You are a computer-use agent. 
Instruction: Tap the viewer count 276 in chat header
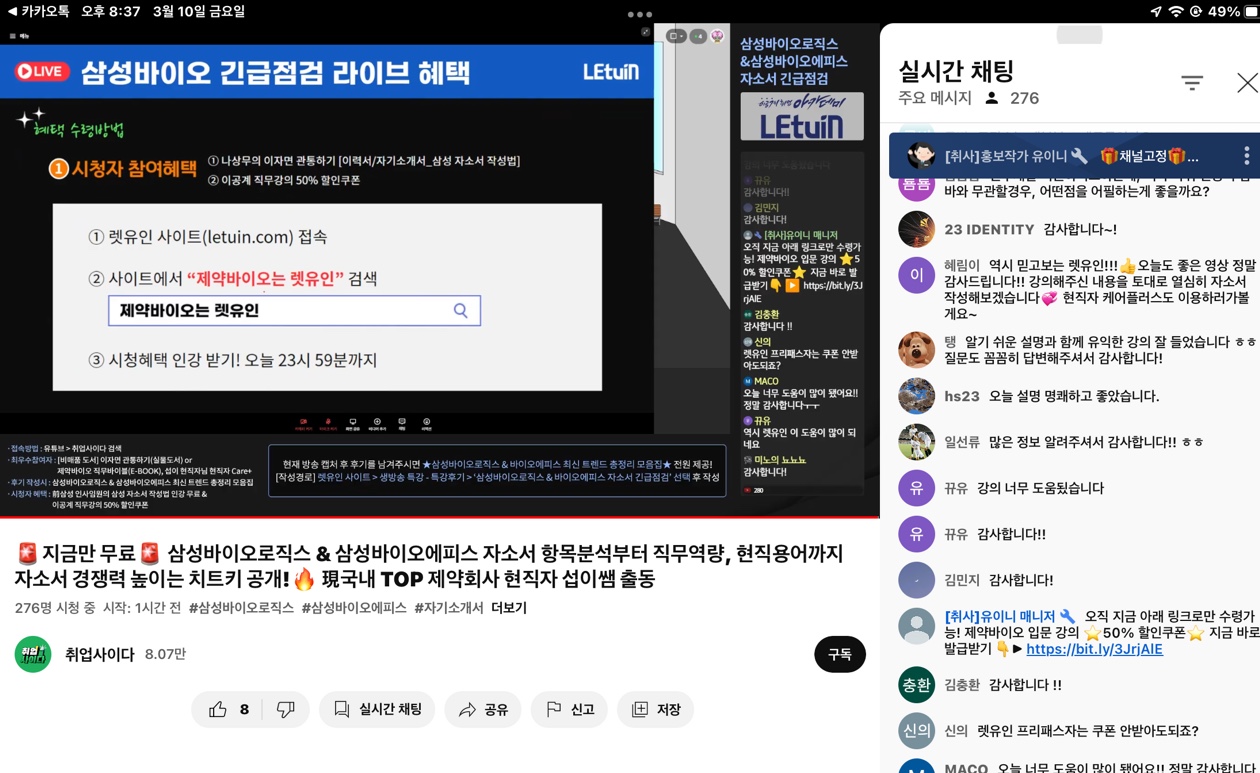[x=1024, y=98]
